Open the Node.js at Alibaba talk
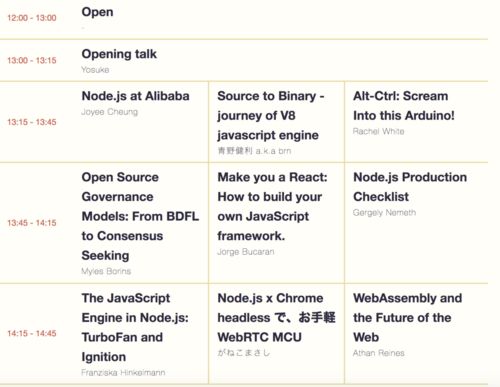This screenshot has height=387, width=500. (135, 96)
